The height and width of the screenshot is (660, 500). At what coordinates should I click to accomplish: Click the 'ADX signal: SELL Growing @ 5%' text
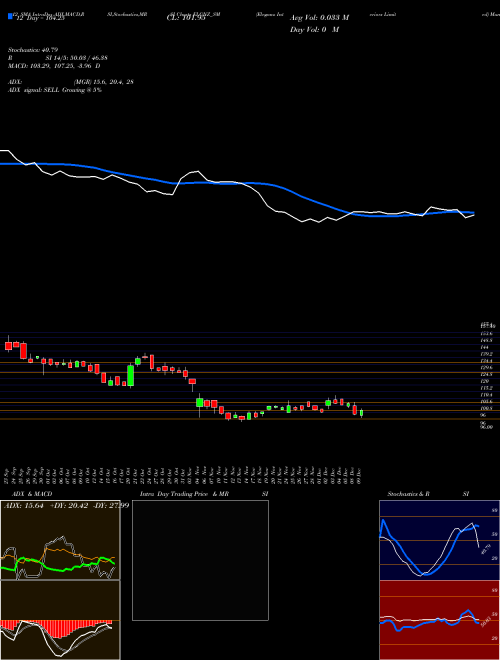55,90
